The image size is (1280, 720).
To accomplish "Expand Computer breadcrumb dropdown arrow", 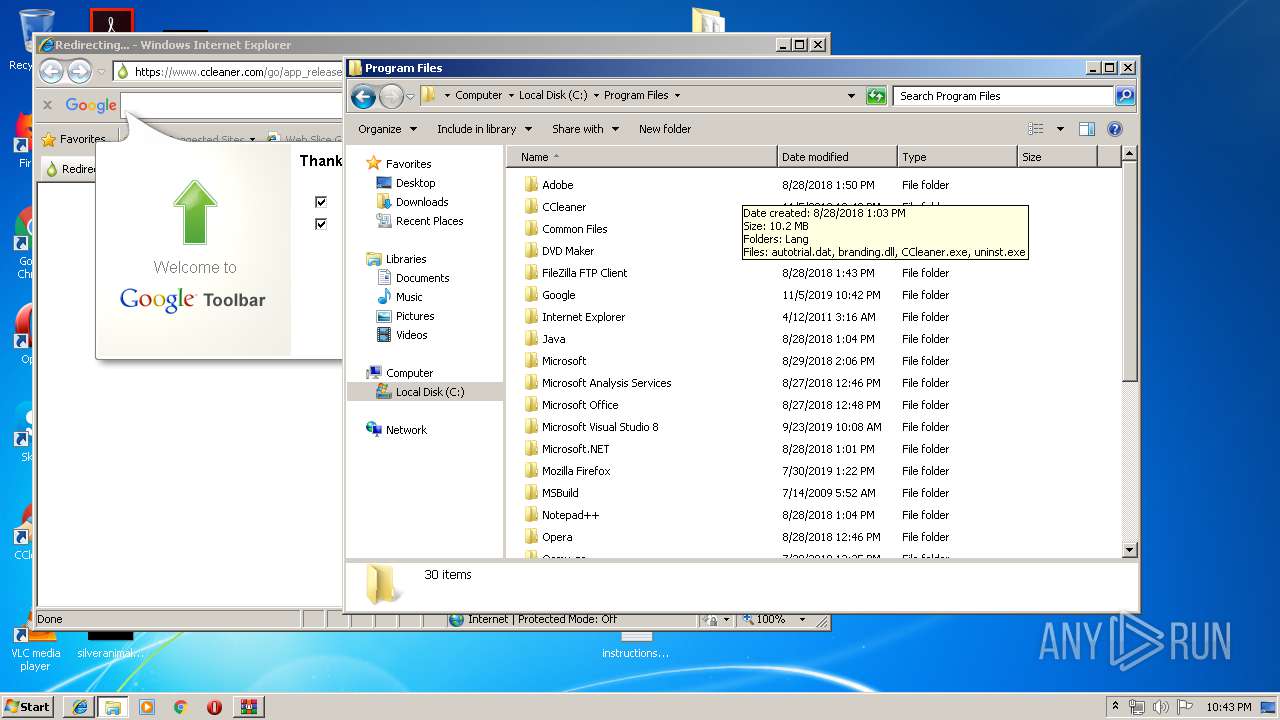I will (511, 96).
